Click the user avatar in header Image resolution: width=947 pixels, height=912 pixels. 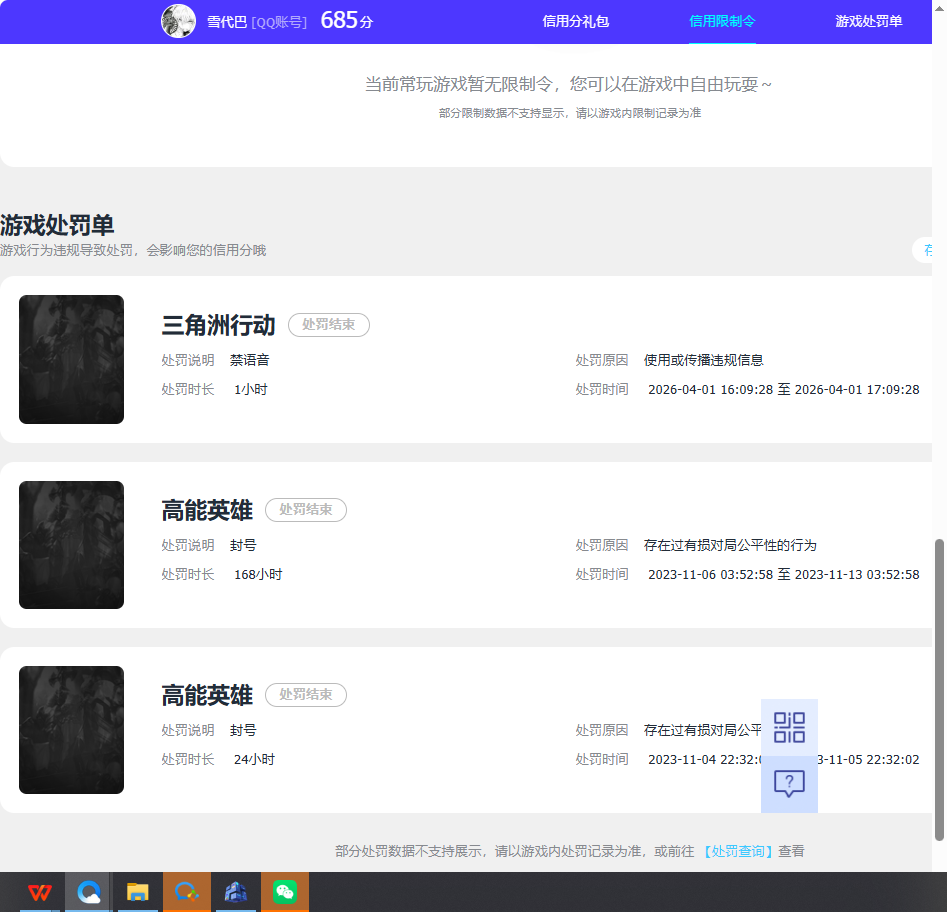coord(178,21)
